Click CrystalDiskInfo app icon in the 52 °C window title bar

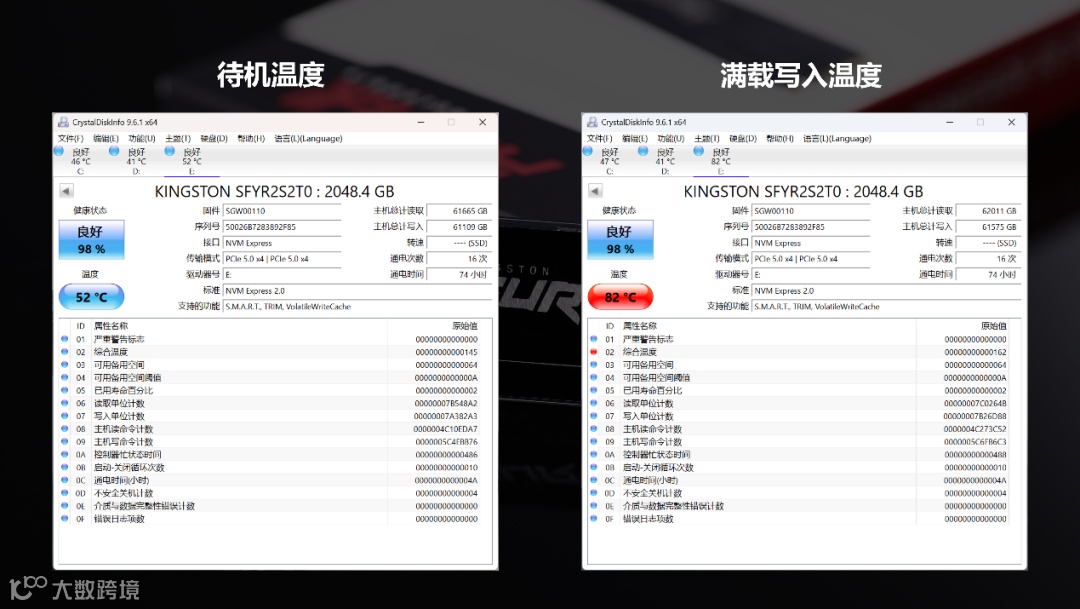point(63,122)
